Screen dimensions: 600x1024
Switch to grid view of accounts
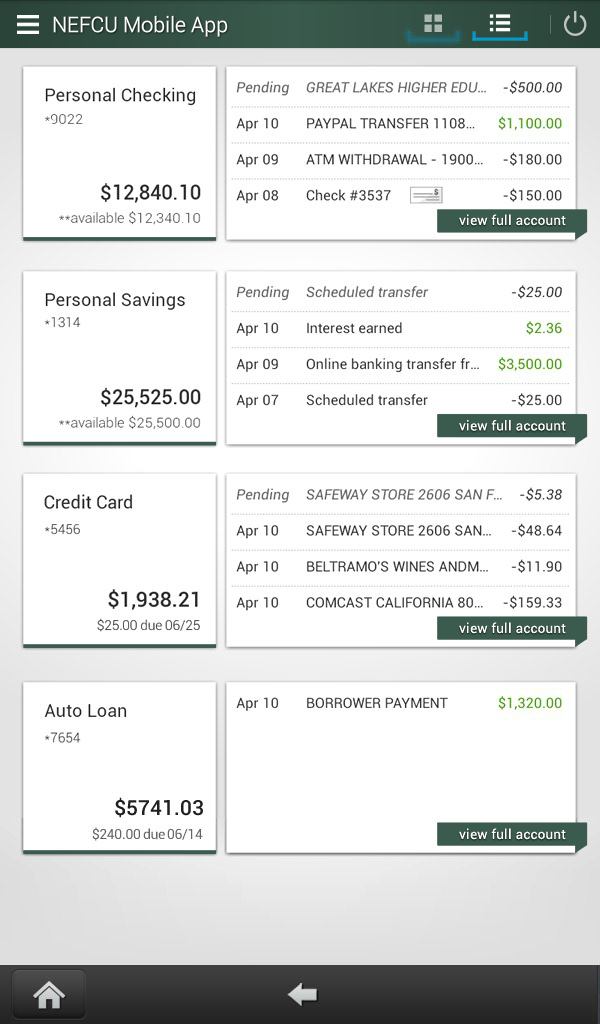point(432,24)
